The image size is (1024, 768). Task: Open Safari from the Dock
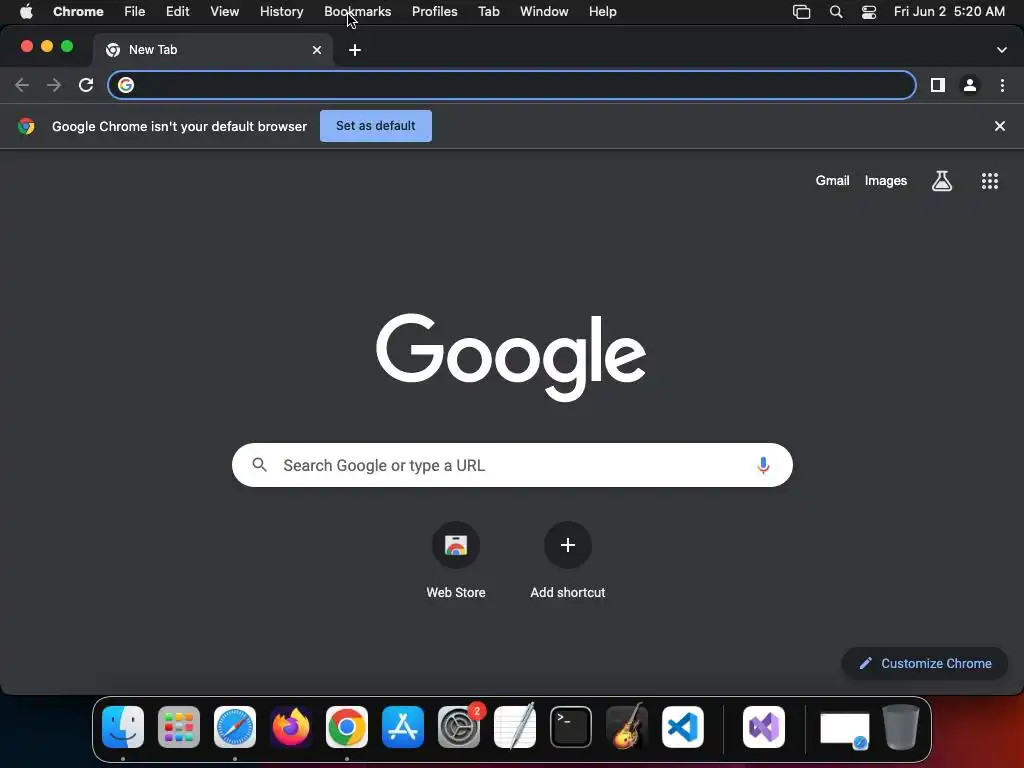click(x=235, y=727)
